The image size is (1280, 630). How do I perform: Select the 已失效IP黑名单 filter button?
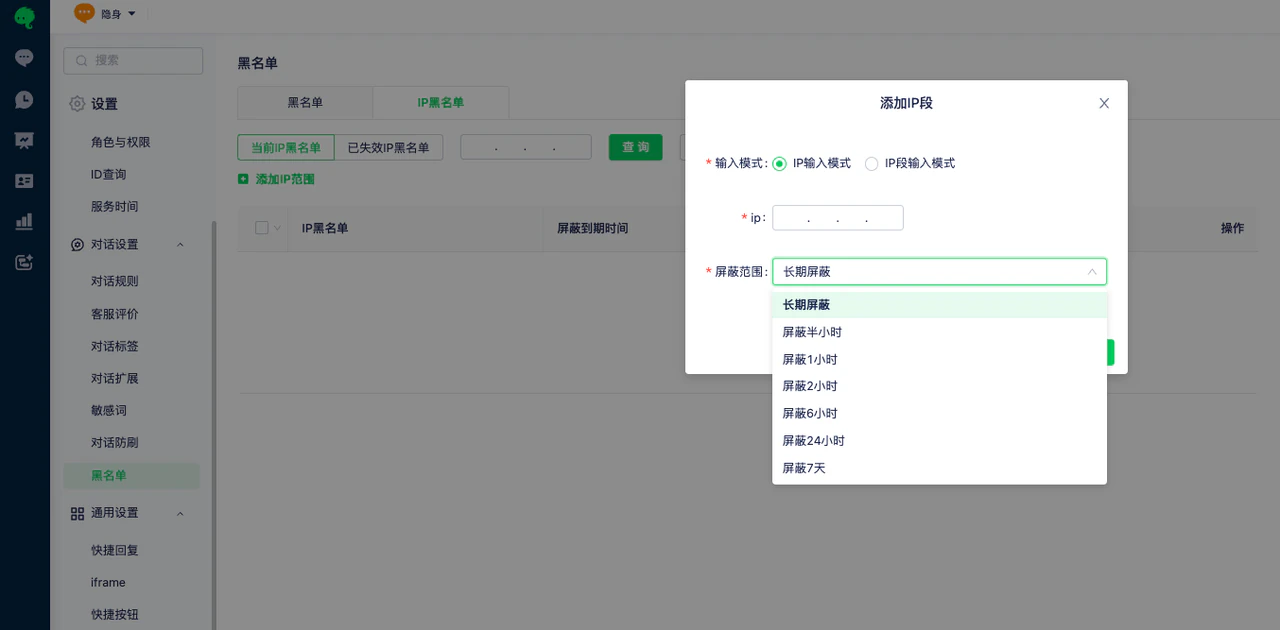[388, 147]
